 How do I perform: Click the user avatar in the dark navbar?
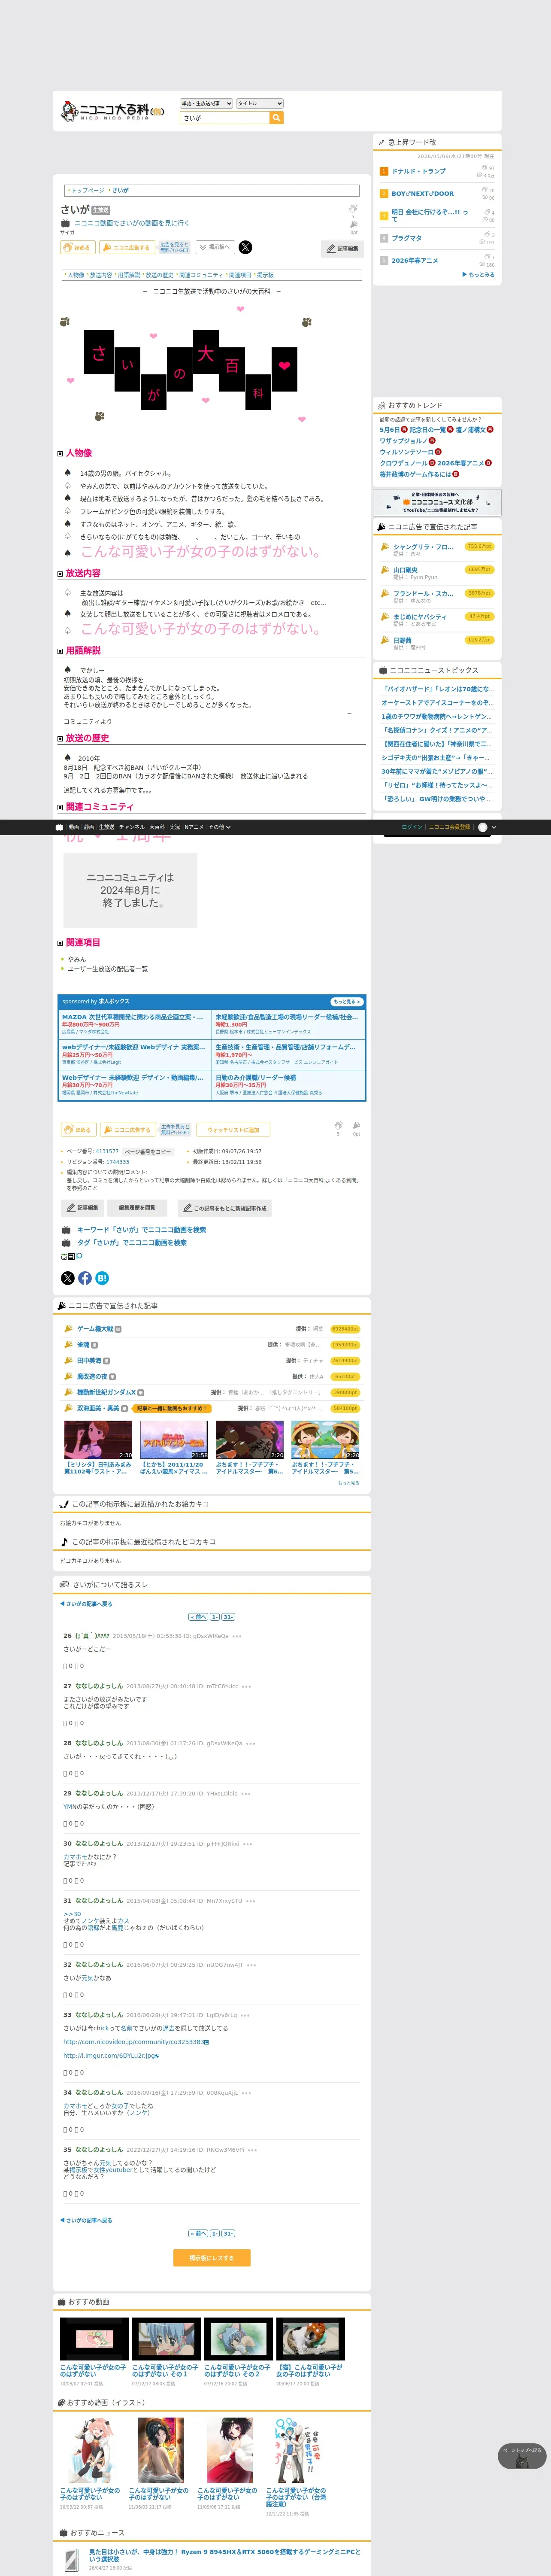483,827
